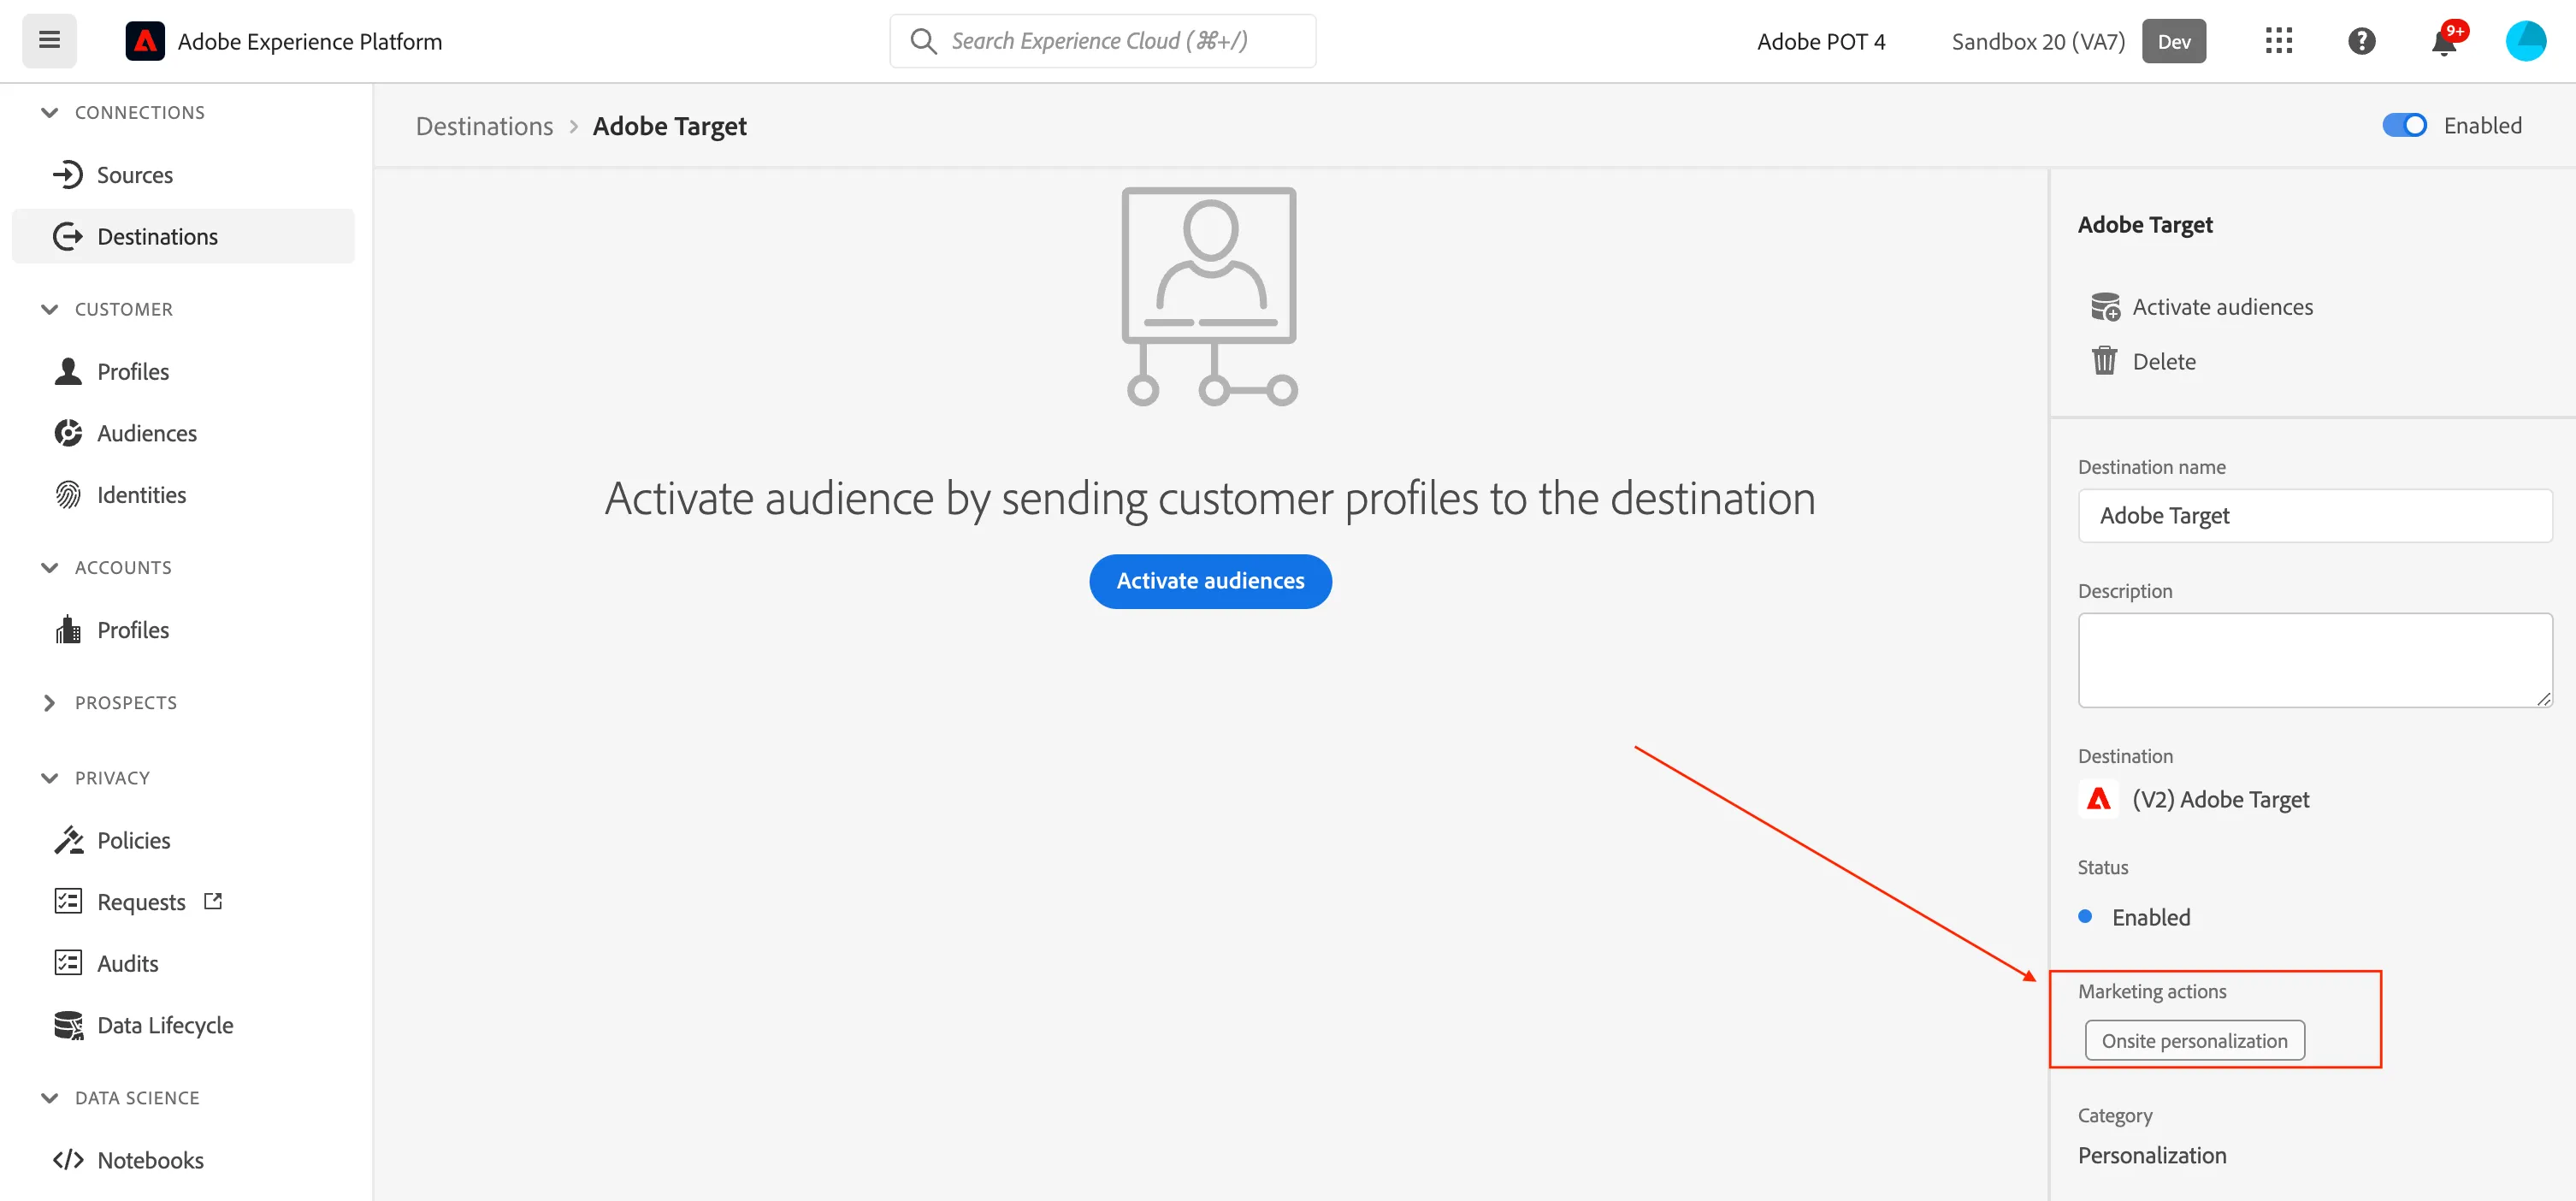Image resolution: width=2576 pixels, height=1201 pixels.
Task: Click the Sources arrow icon
Action: (68, 175)
